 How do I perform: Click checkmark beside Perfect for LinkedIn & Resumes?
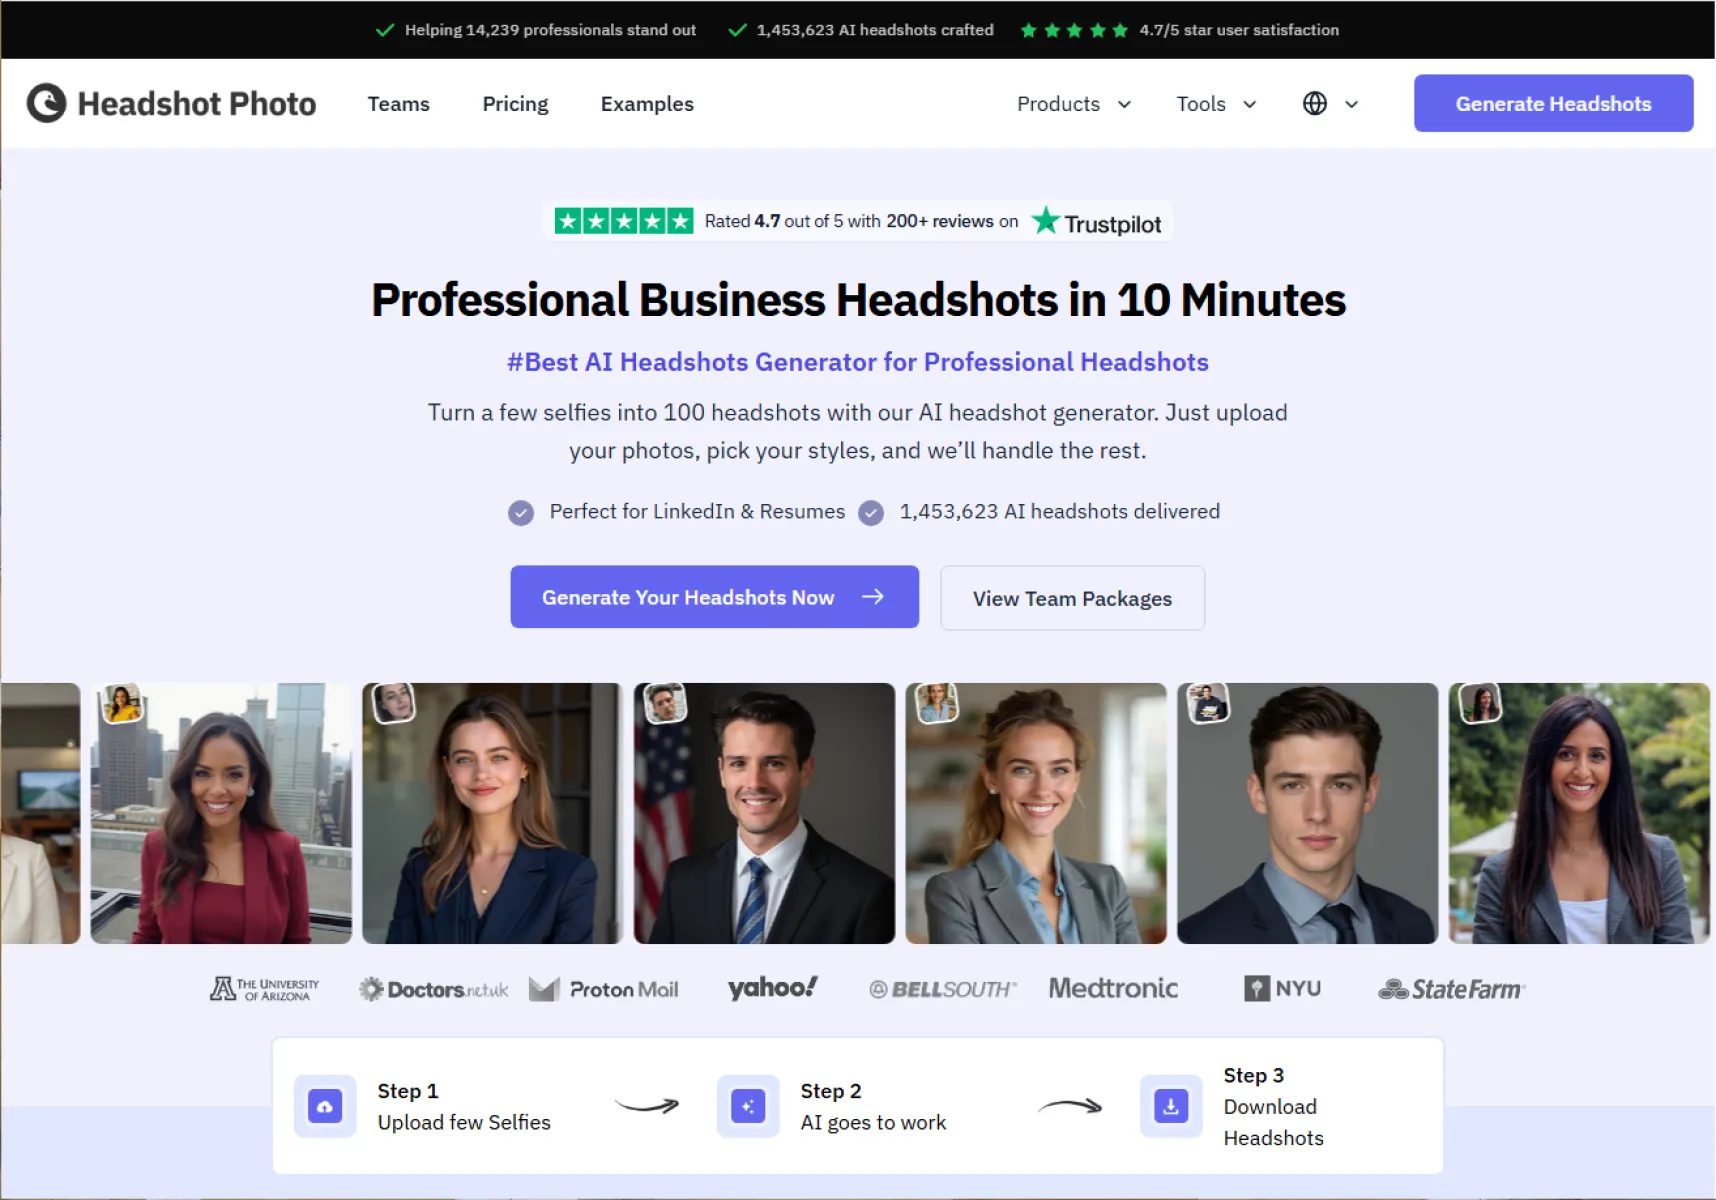(521, 513)
